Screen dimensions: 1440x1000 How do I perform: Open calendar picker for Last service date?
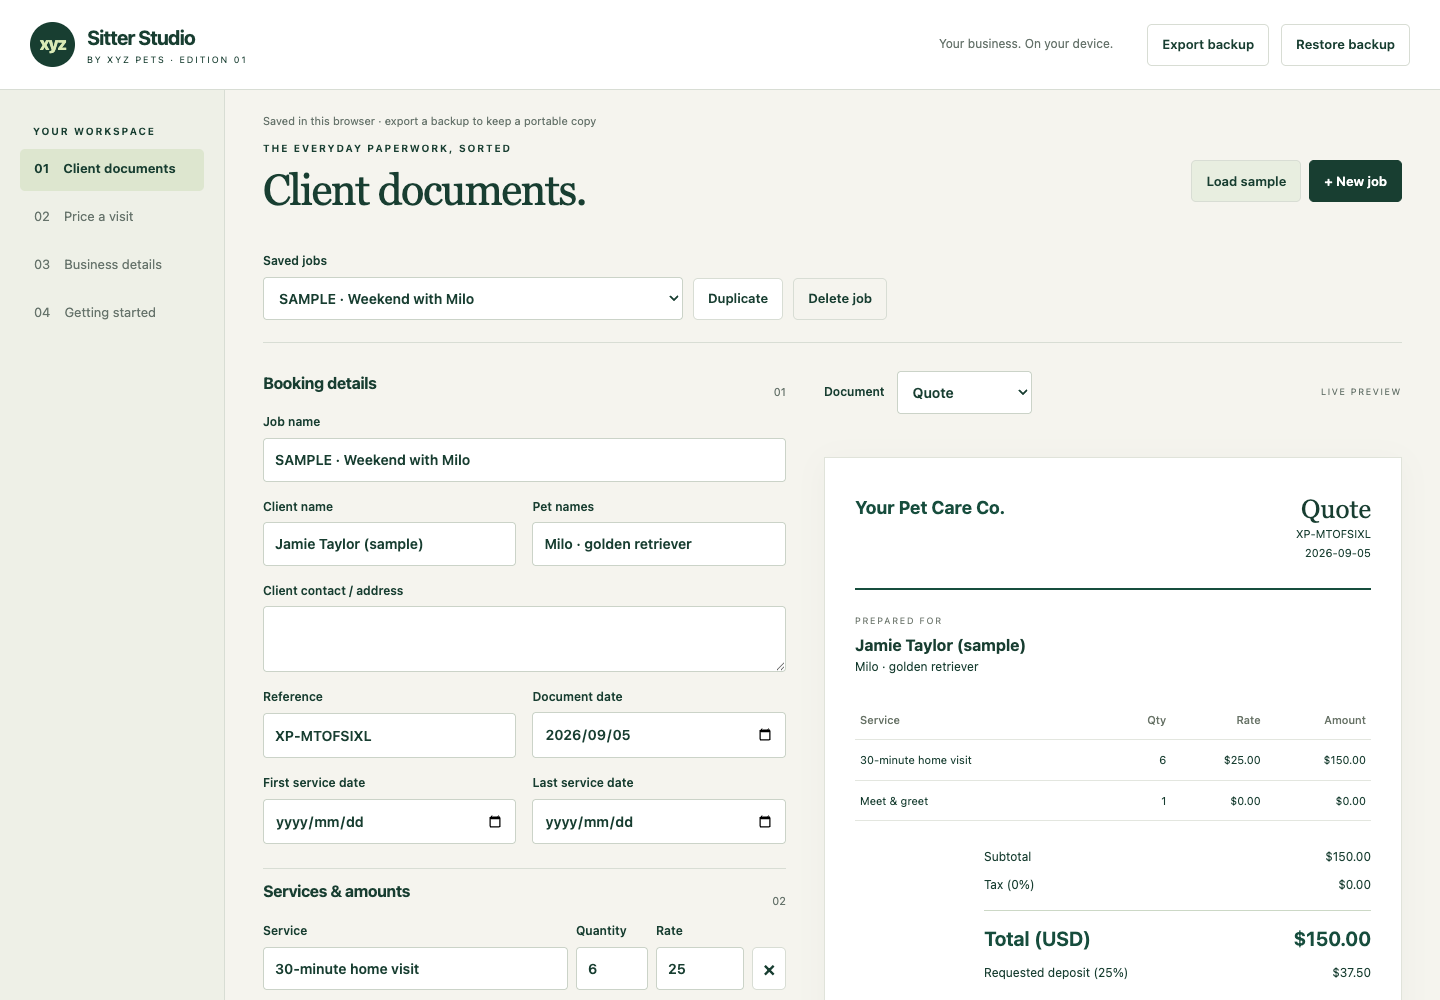pyautogui.click(x=765, y=822)
